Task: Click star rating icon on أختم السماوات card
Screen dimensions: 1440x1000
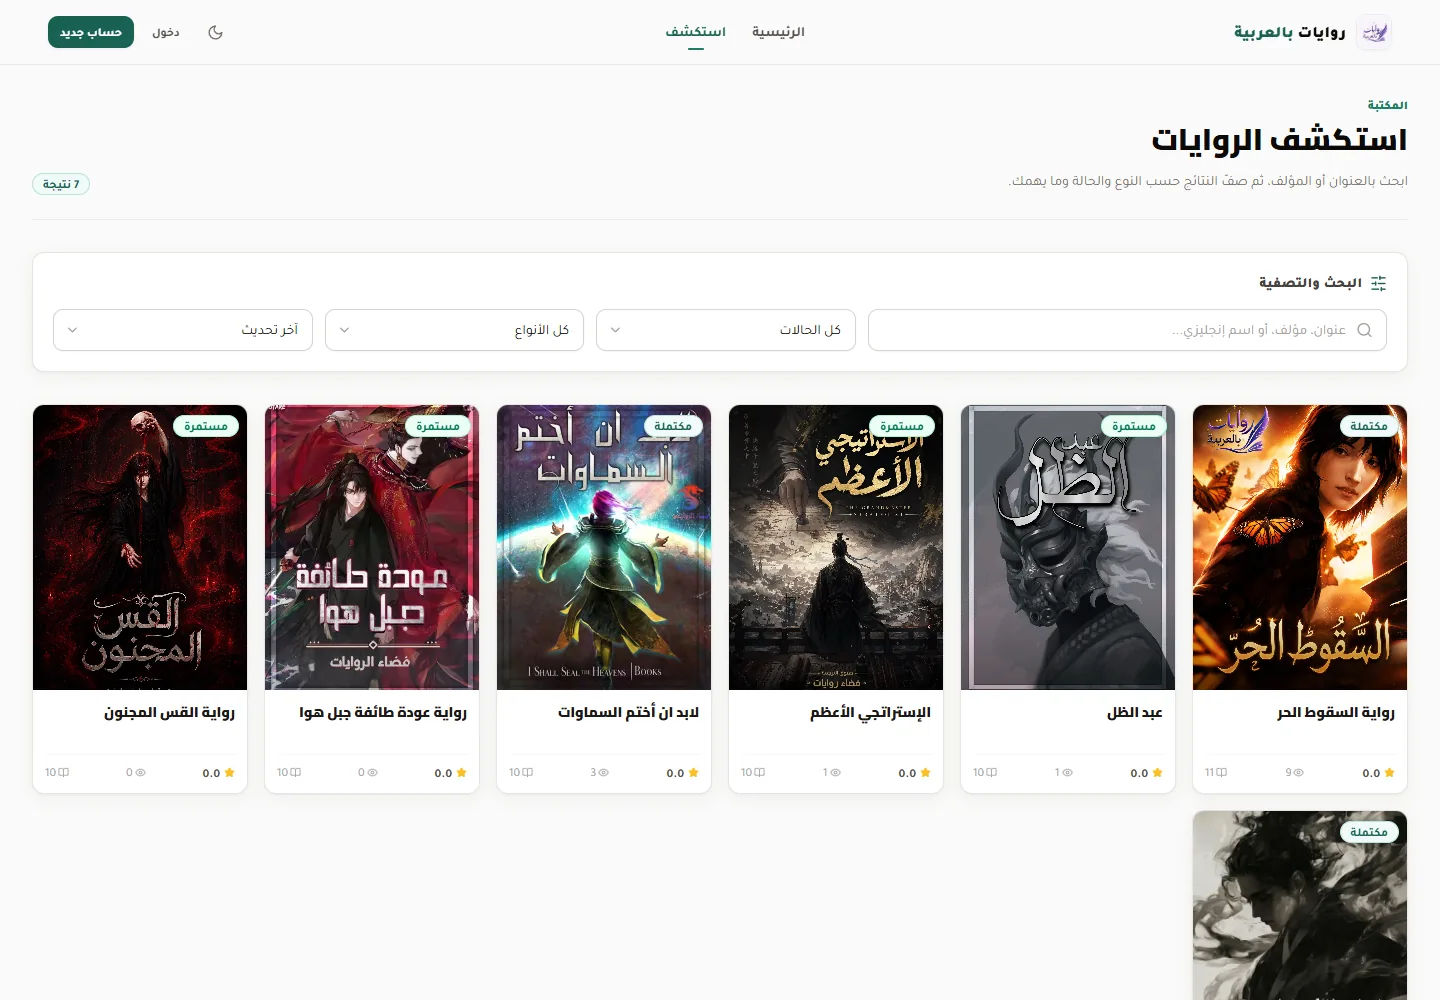Action: click(x=693, y=773)
